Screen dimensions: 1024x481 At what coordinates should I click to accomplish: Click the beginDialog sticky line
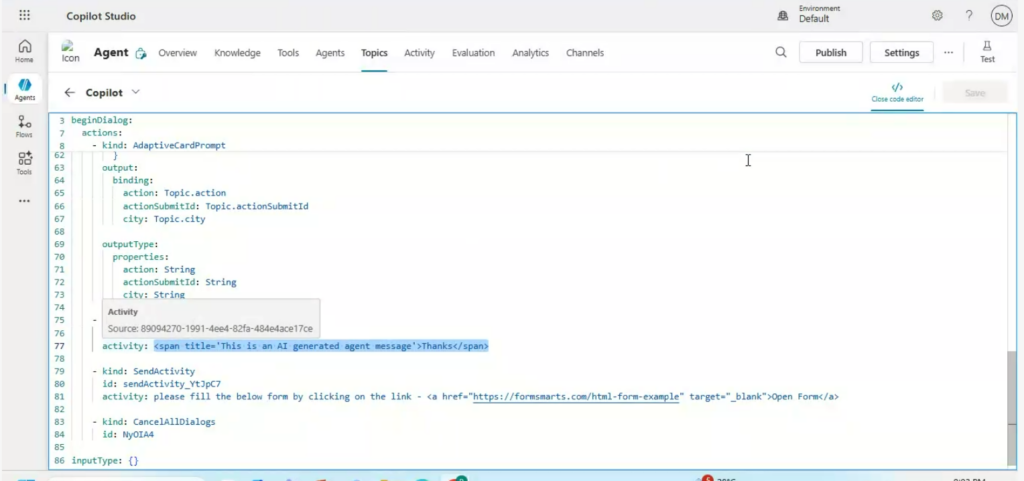pyautogui.click(x=102, y=120)
